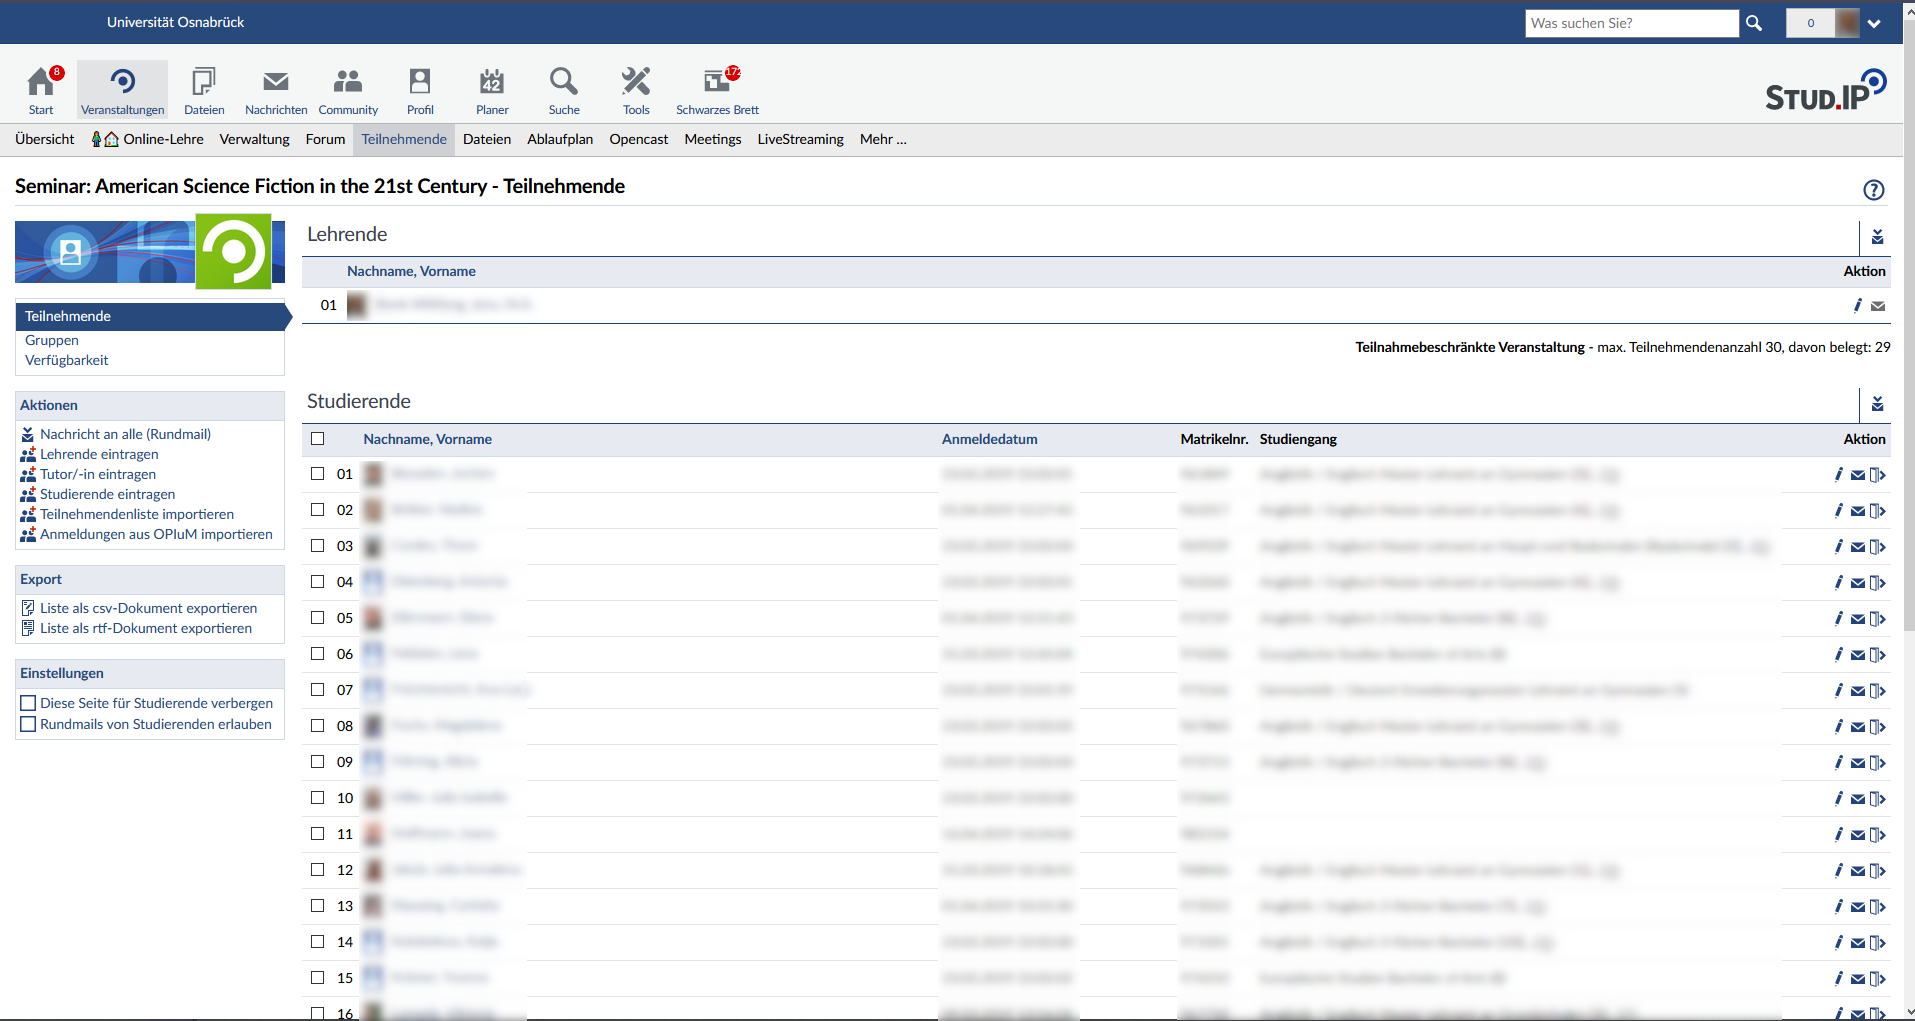Collapse the Lehrende section with arrow icon

point(1877,237)
